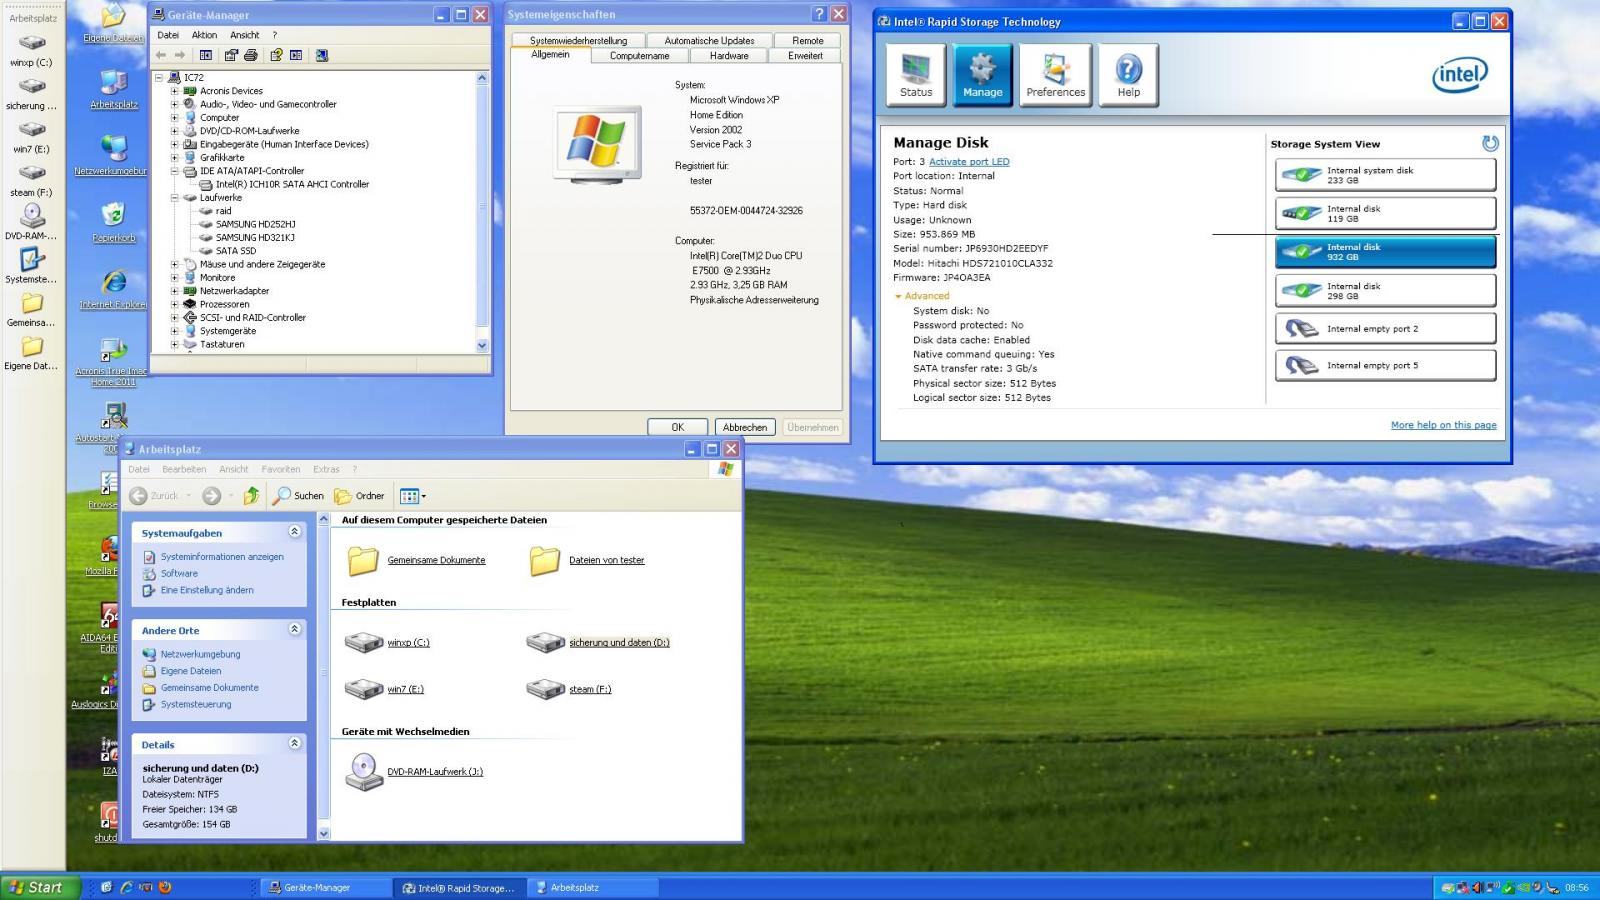Click OK in Systemeigenschaften
The width and height of the screenshot is (1600, 900).
coord(678,427)
